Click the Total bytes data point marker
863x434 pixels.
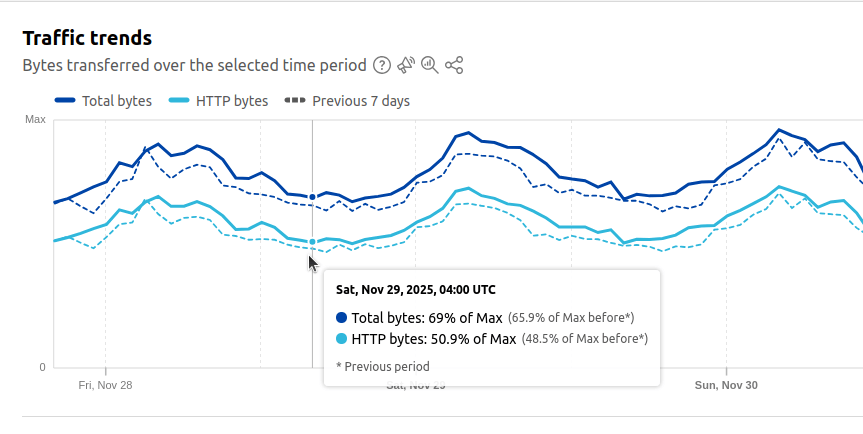pos(313,197)
